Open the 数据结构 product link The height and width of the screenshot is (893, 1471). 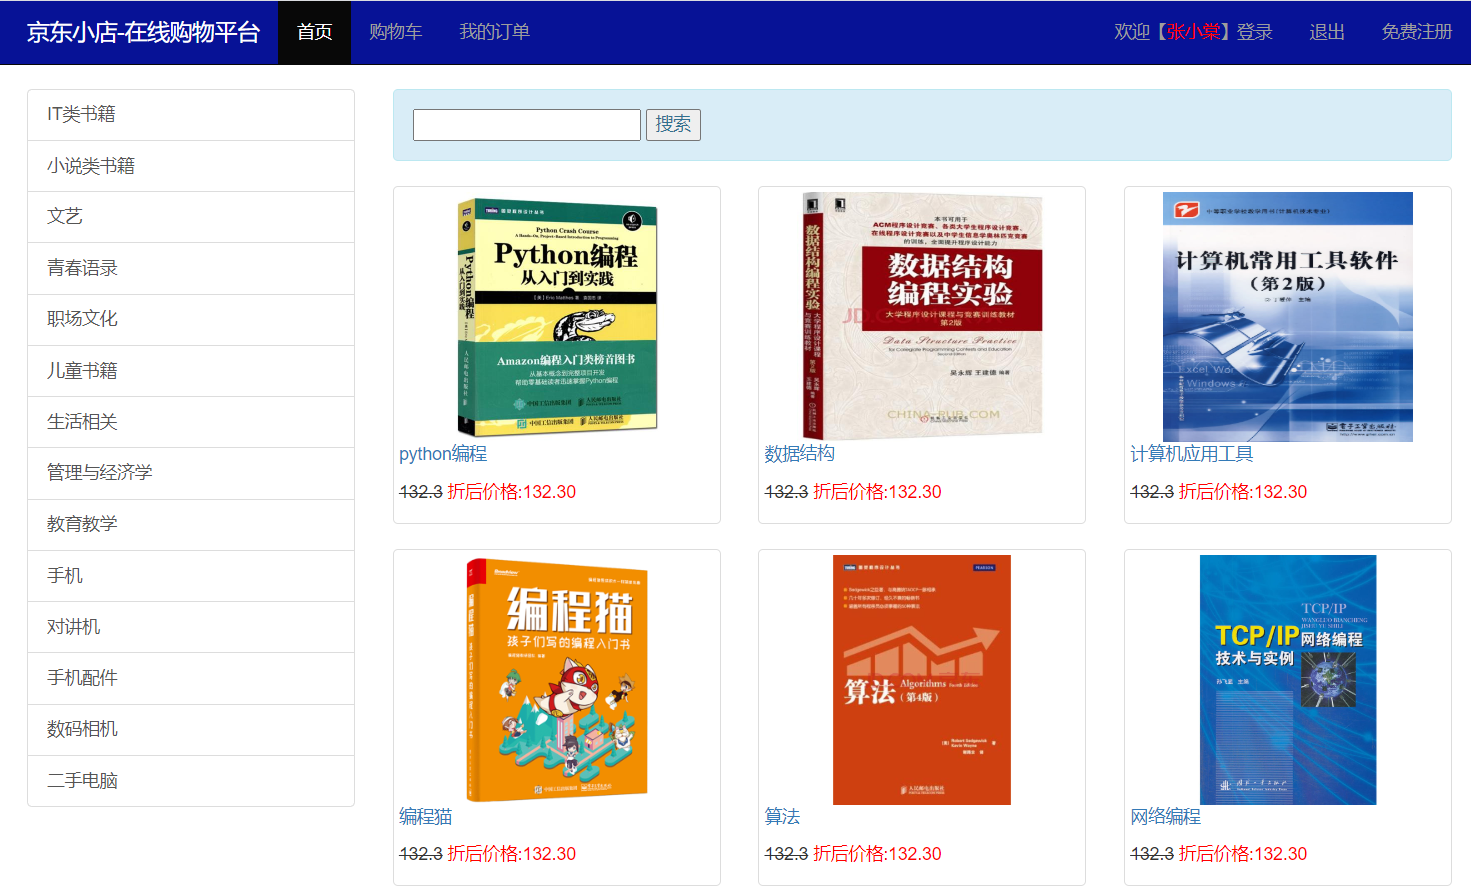click(799, 454)
